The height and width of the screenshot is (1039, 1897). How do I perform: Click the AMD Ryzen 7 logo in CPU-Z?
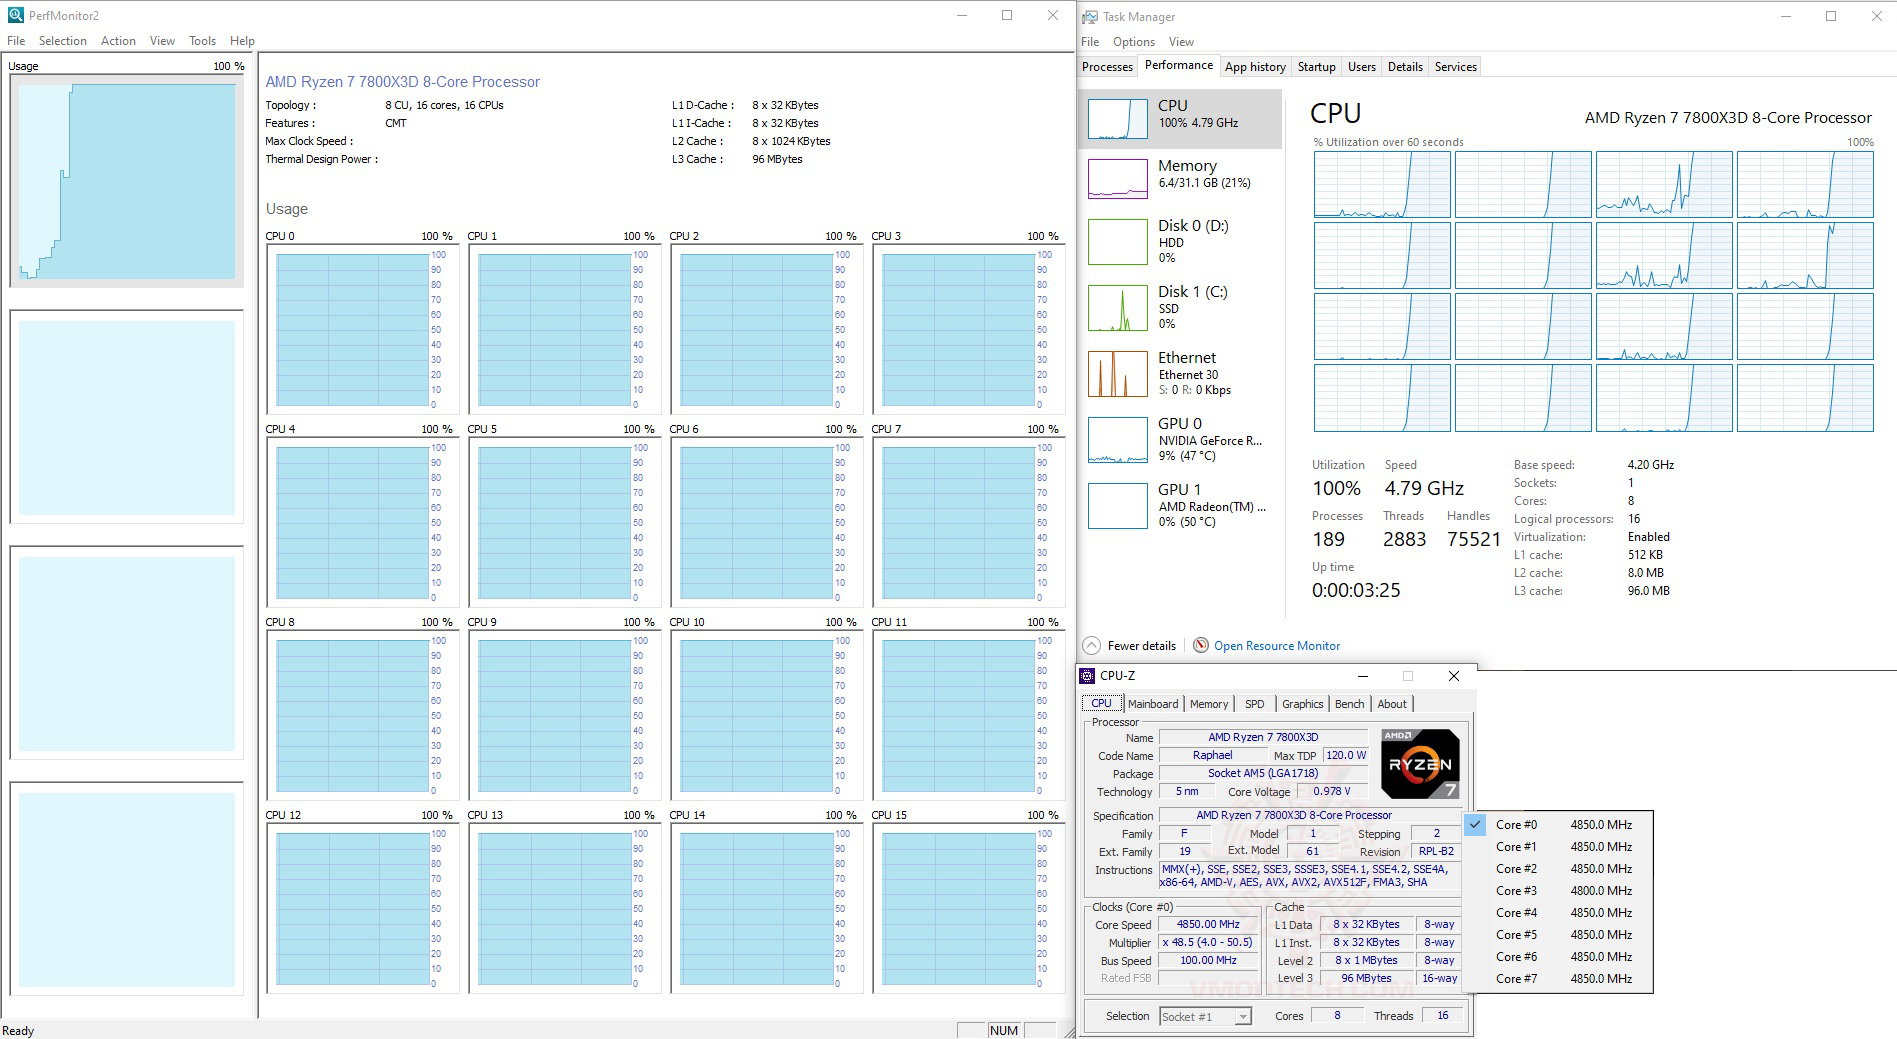coord(1420,764)
